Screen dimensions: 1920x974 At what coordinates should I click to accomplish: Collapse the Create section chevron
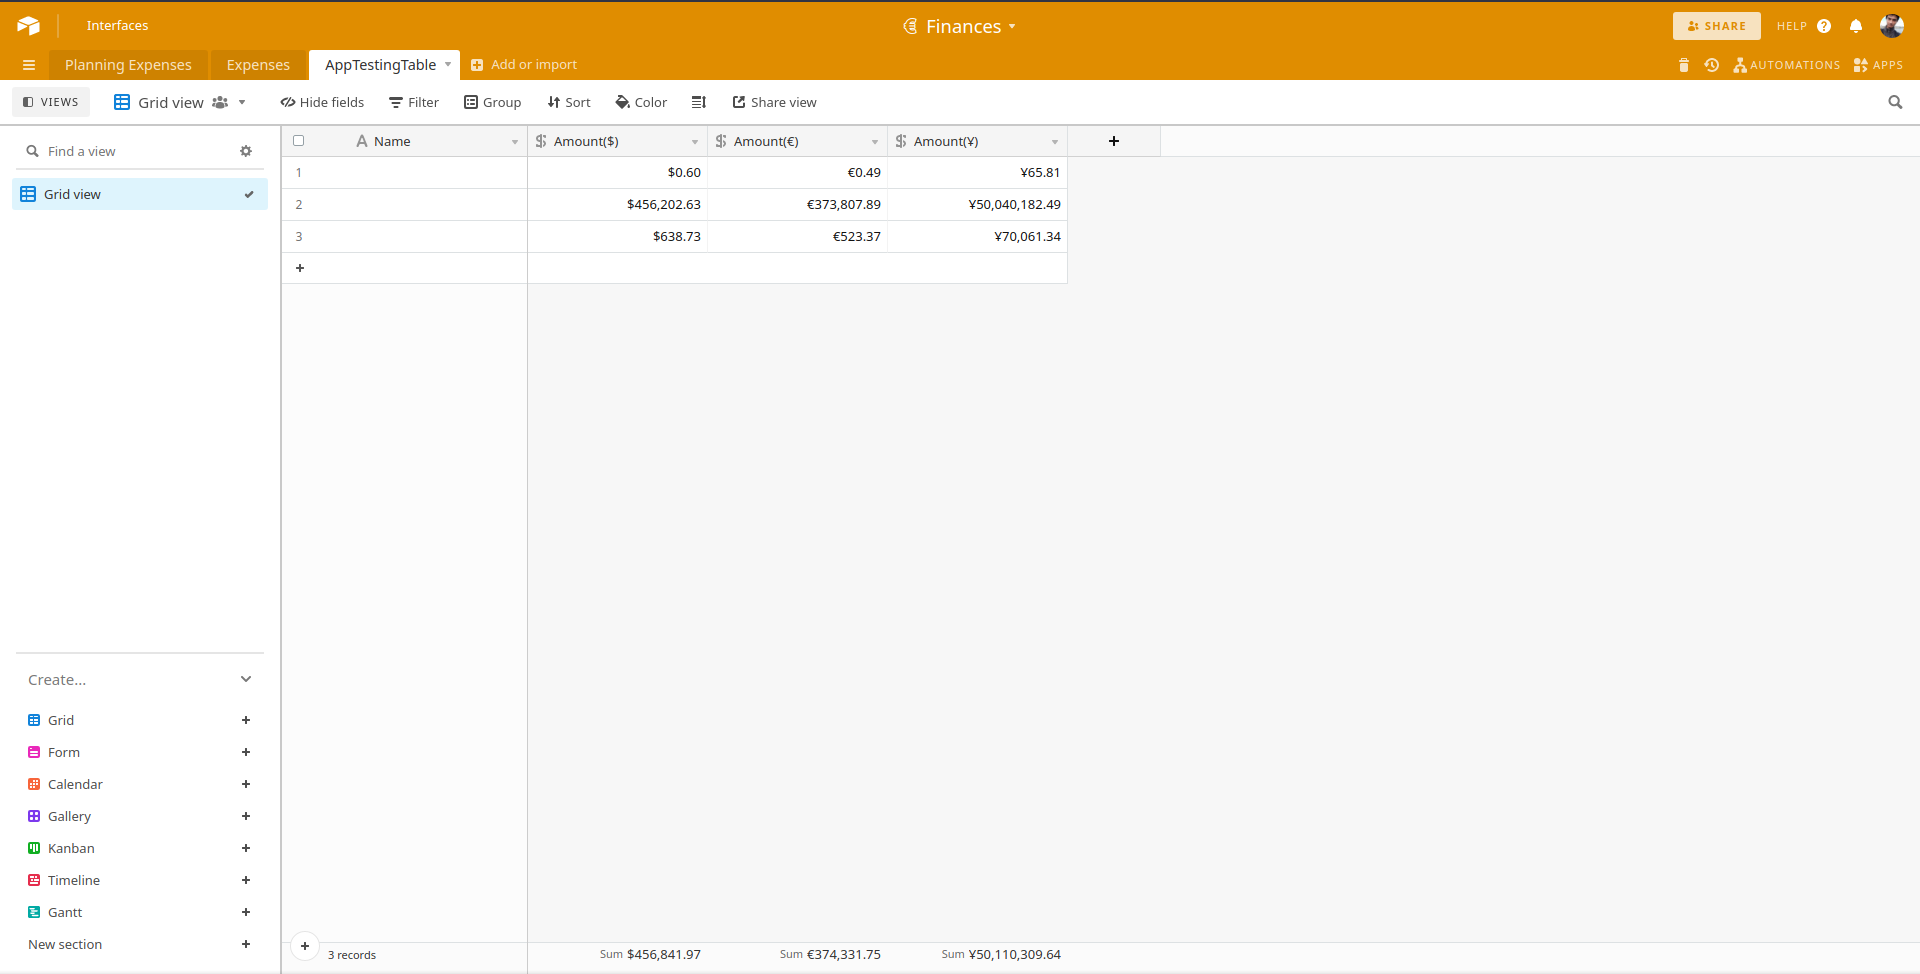coord(246,679)
